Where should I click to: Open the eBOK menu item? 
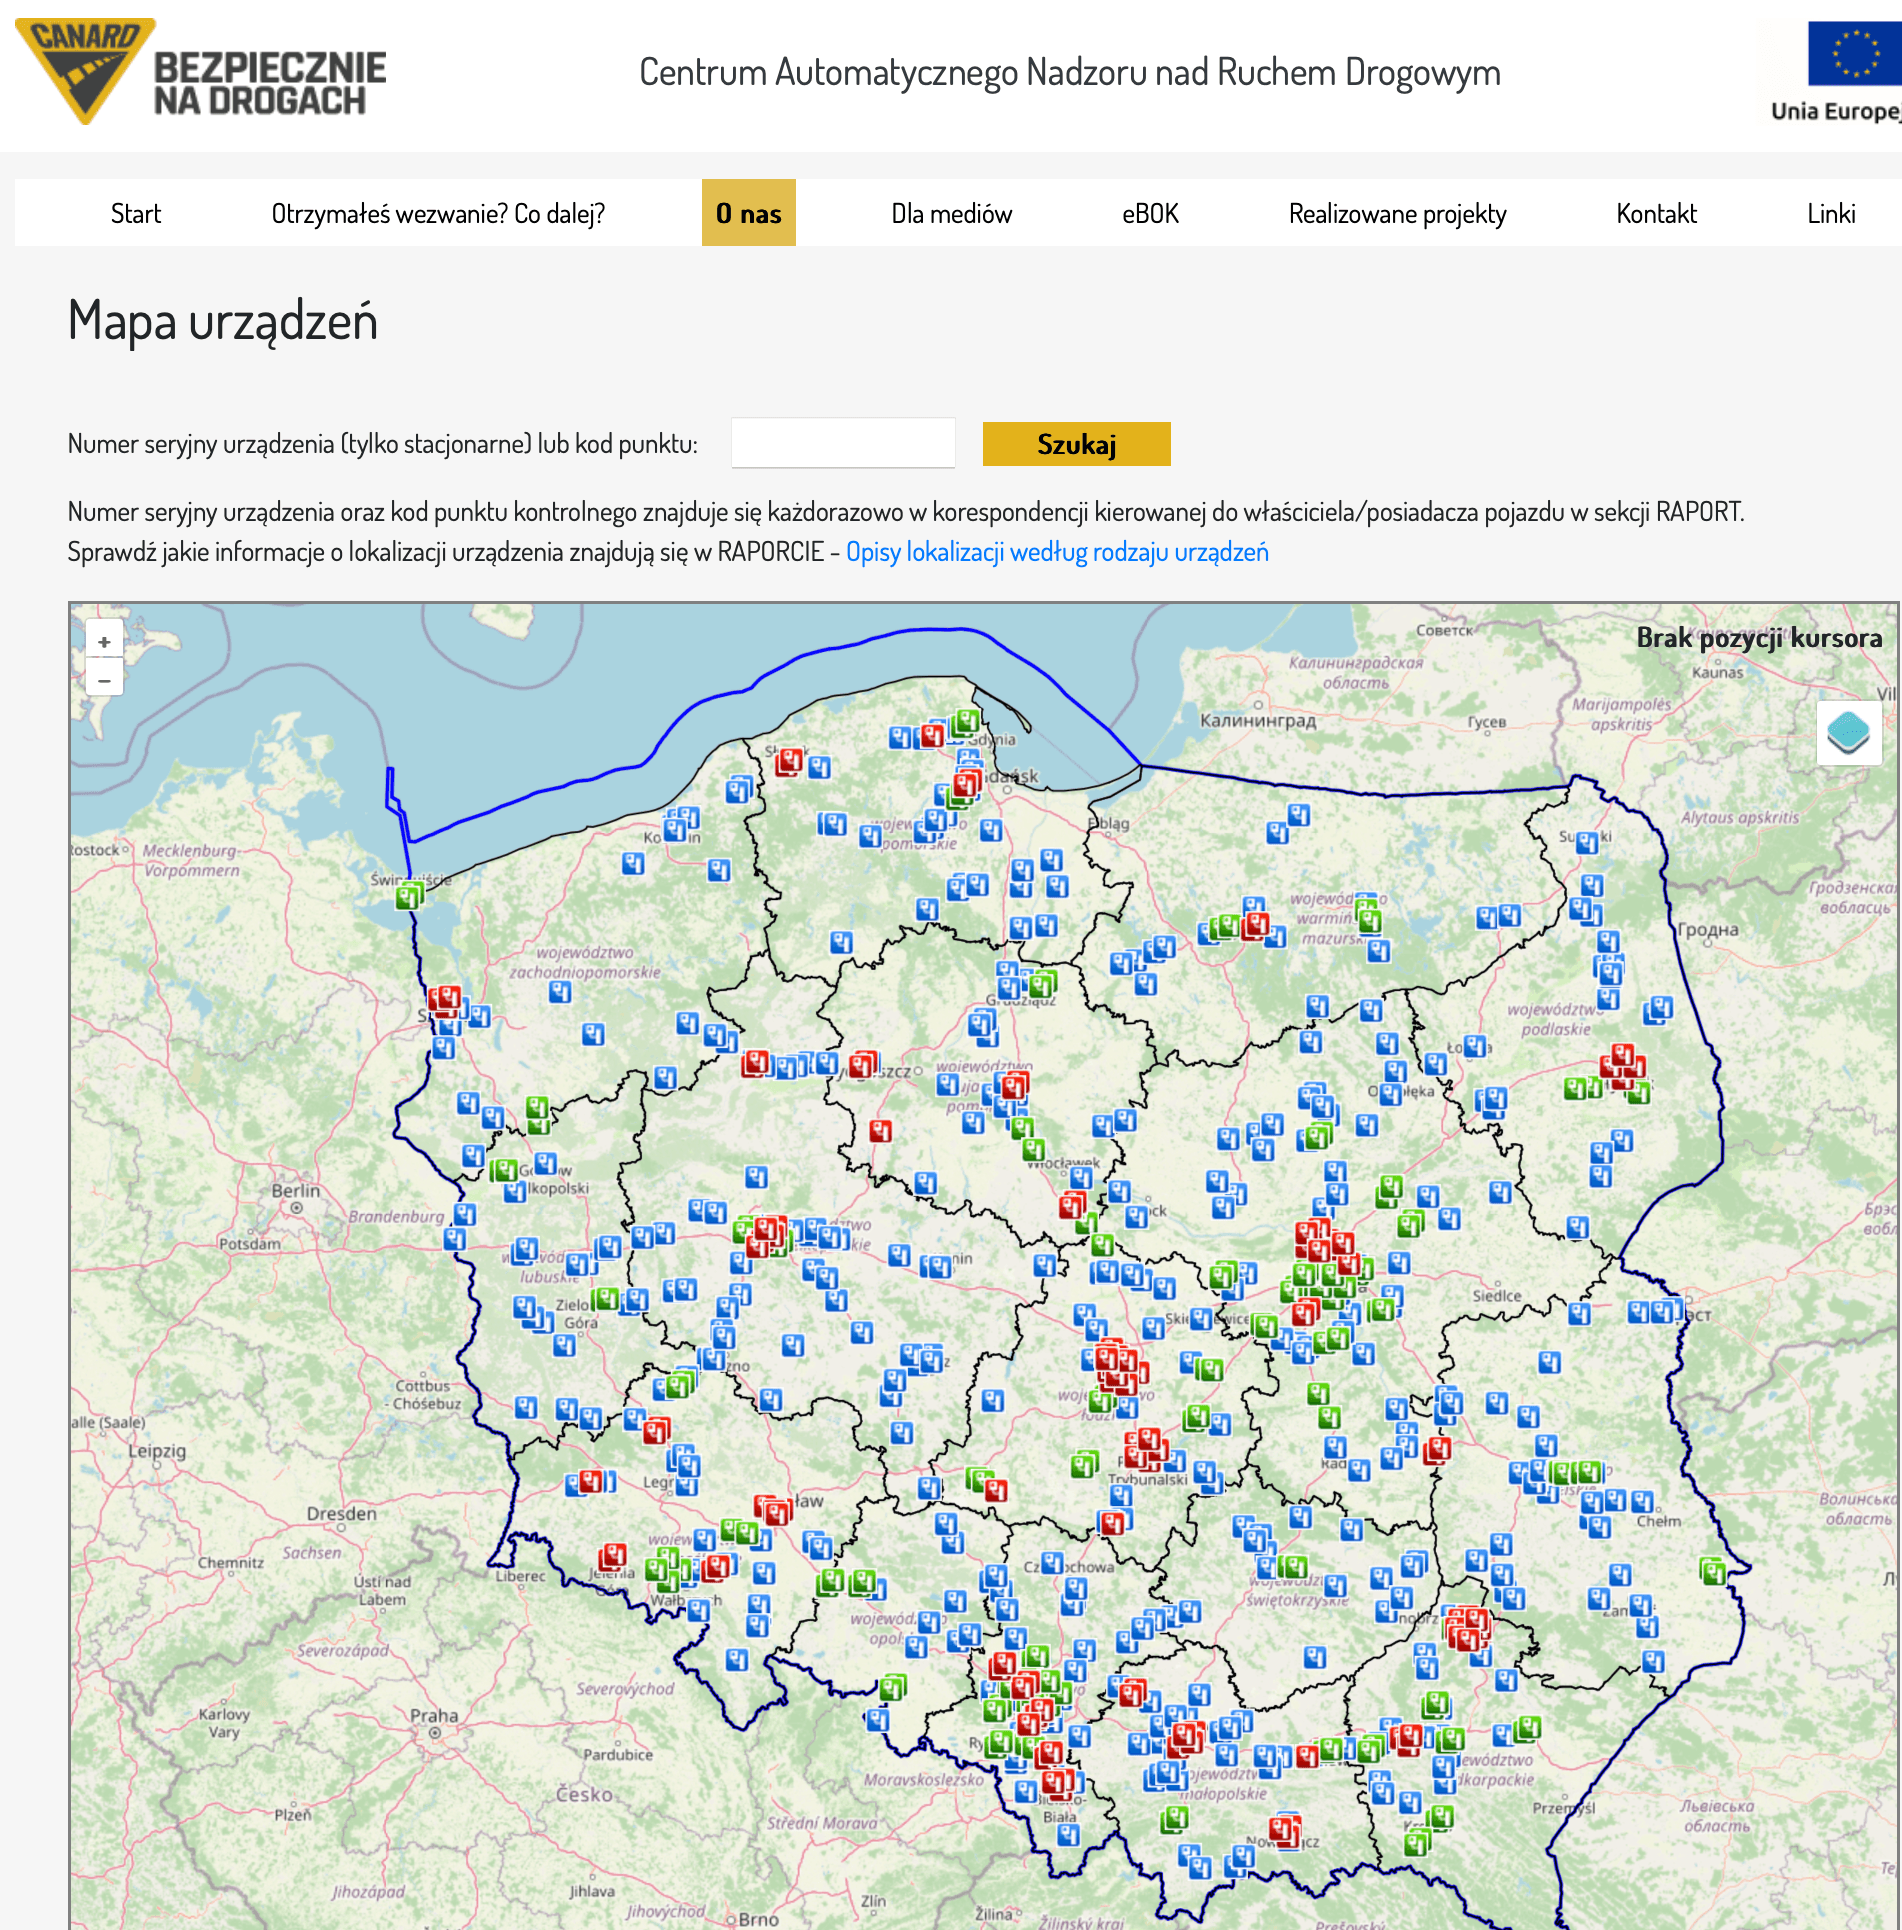(x=1150, y=213)
